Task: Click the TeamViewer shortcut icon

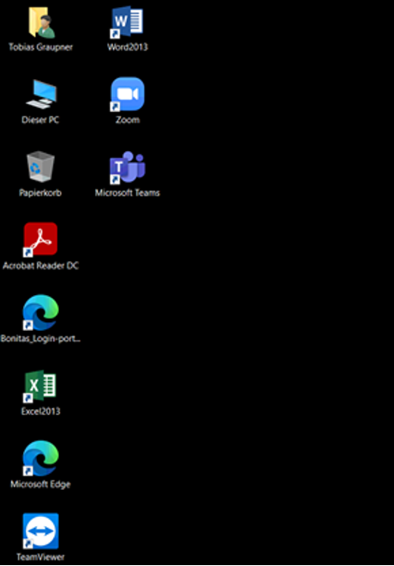Action: point(41,531)
